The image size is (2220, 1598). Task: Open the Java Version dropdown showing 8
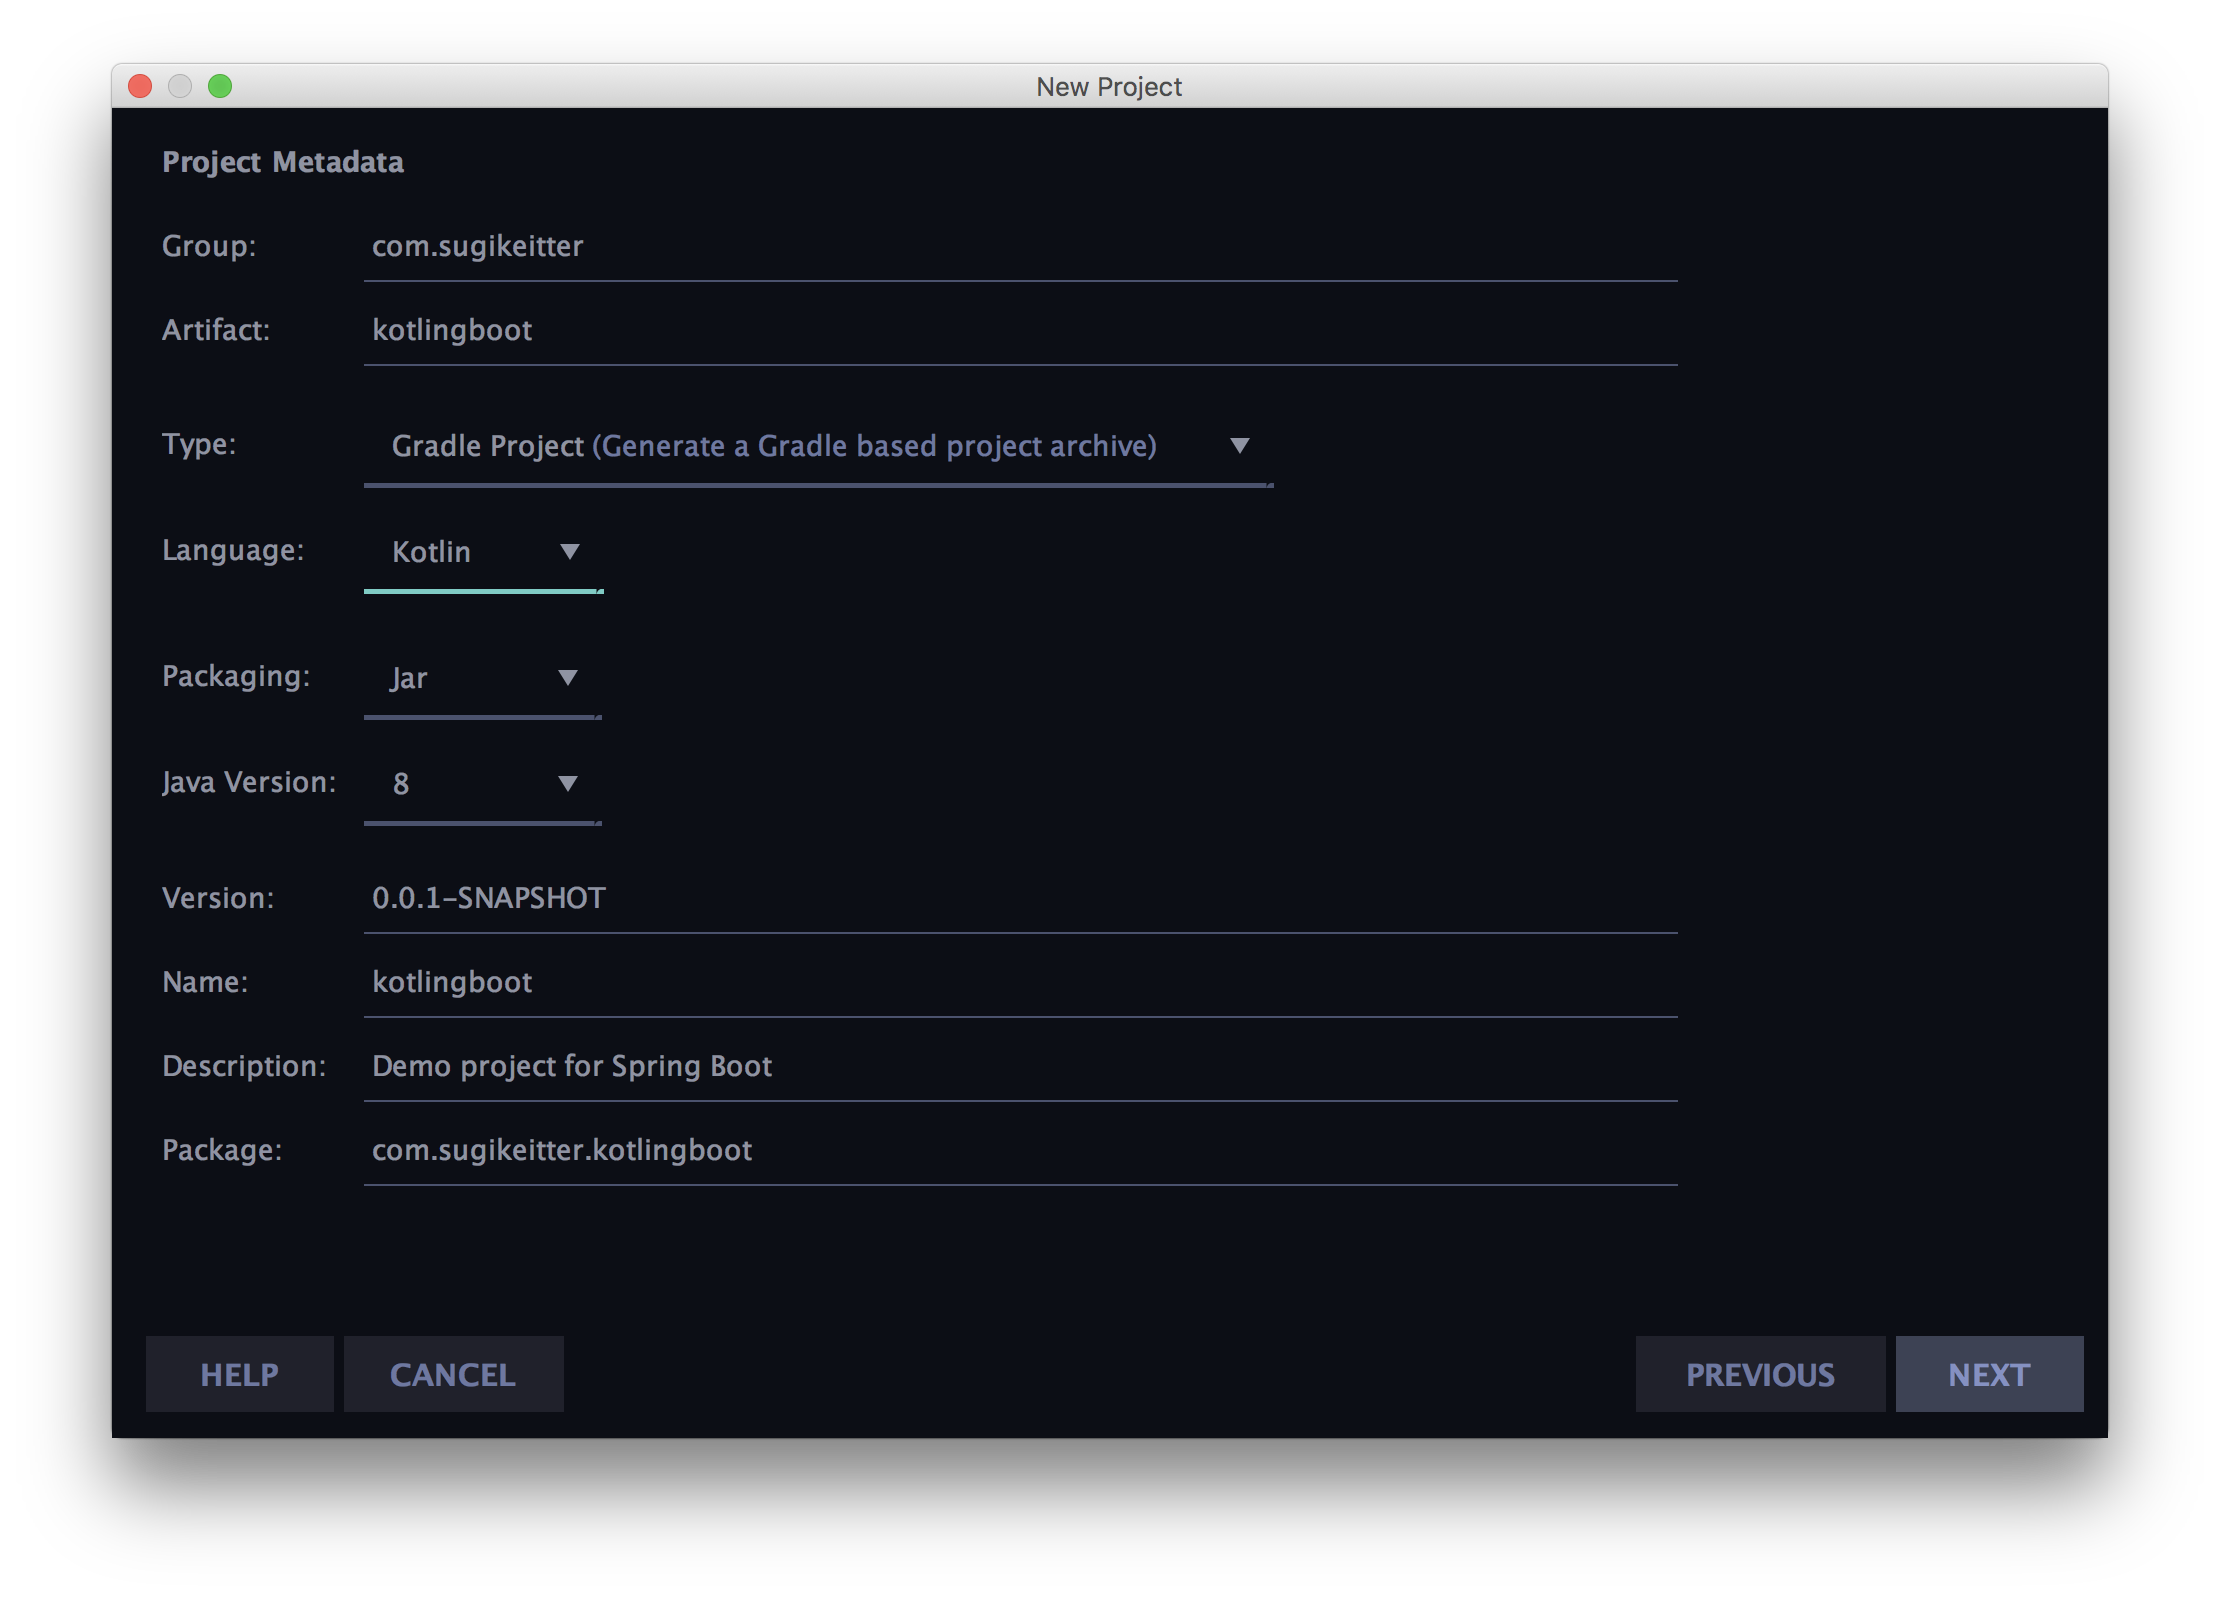pos(460,784)
